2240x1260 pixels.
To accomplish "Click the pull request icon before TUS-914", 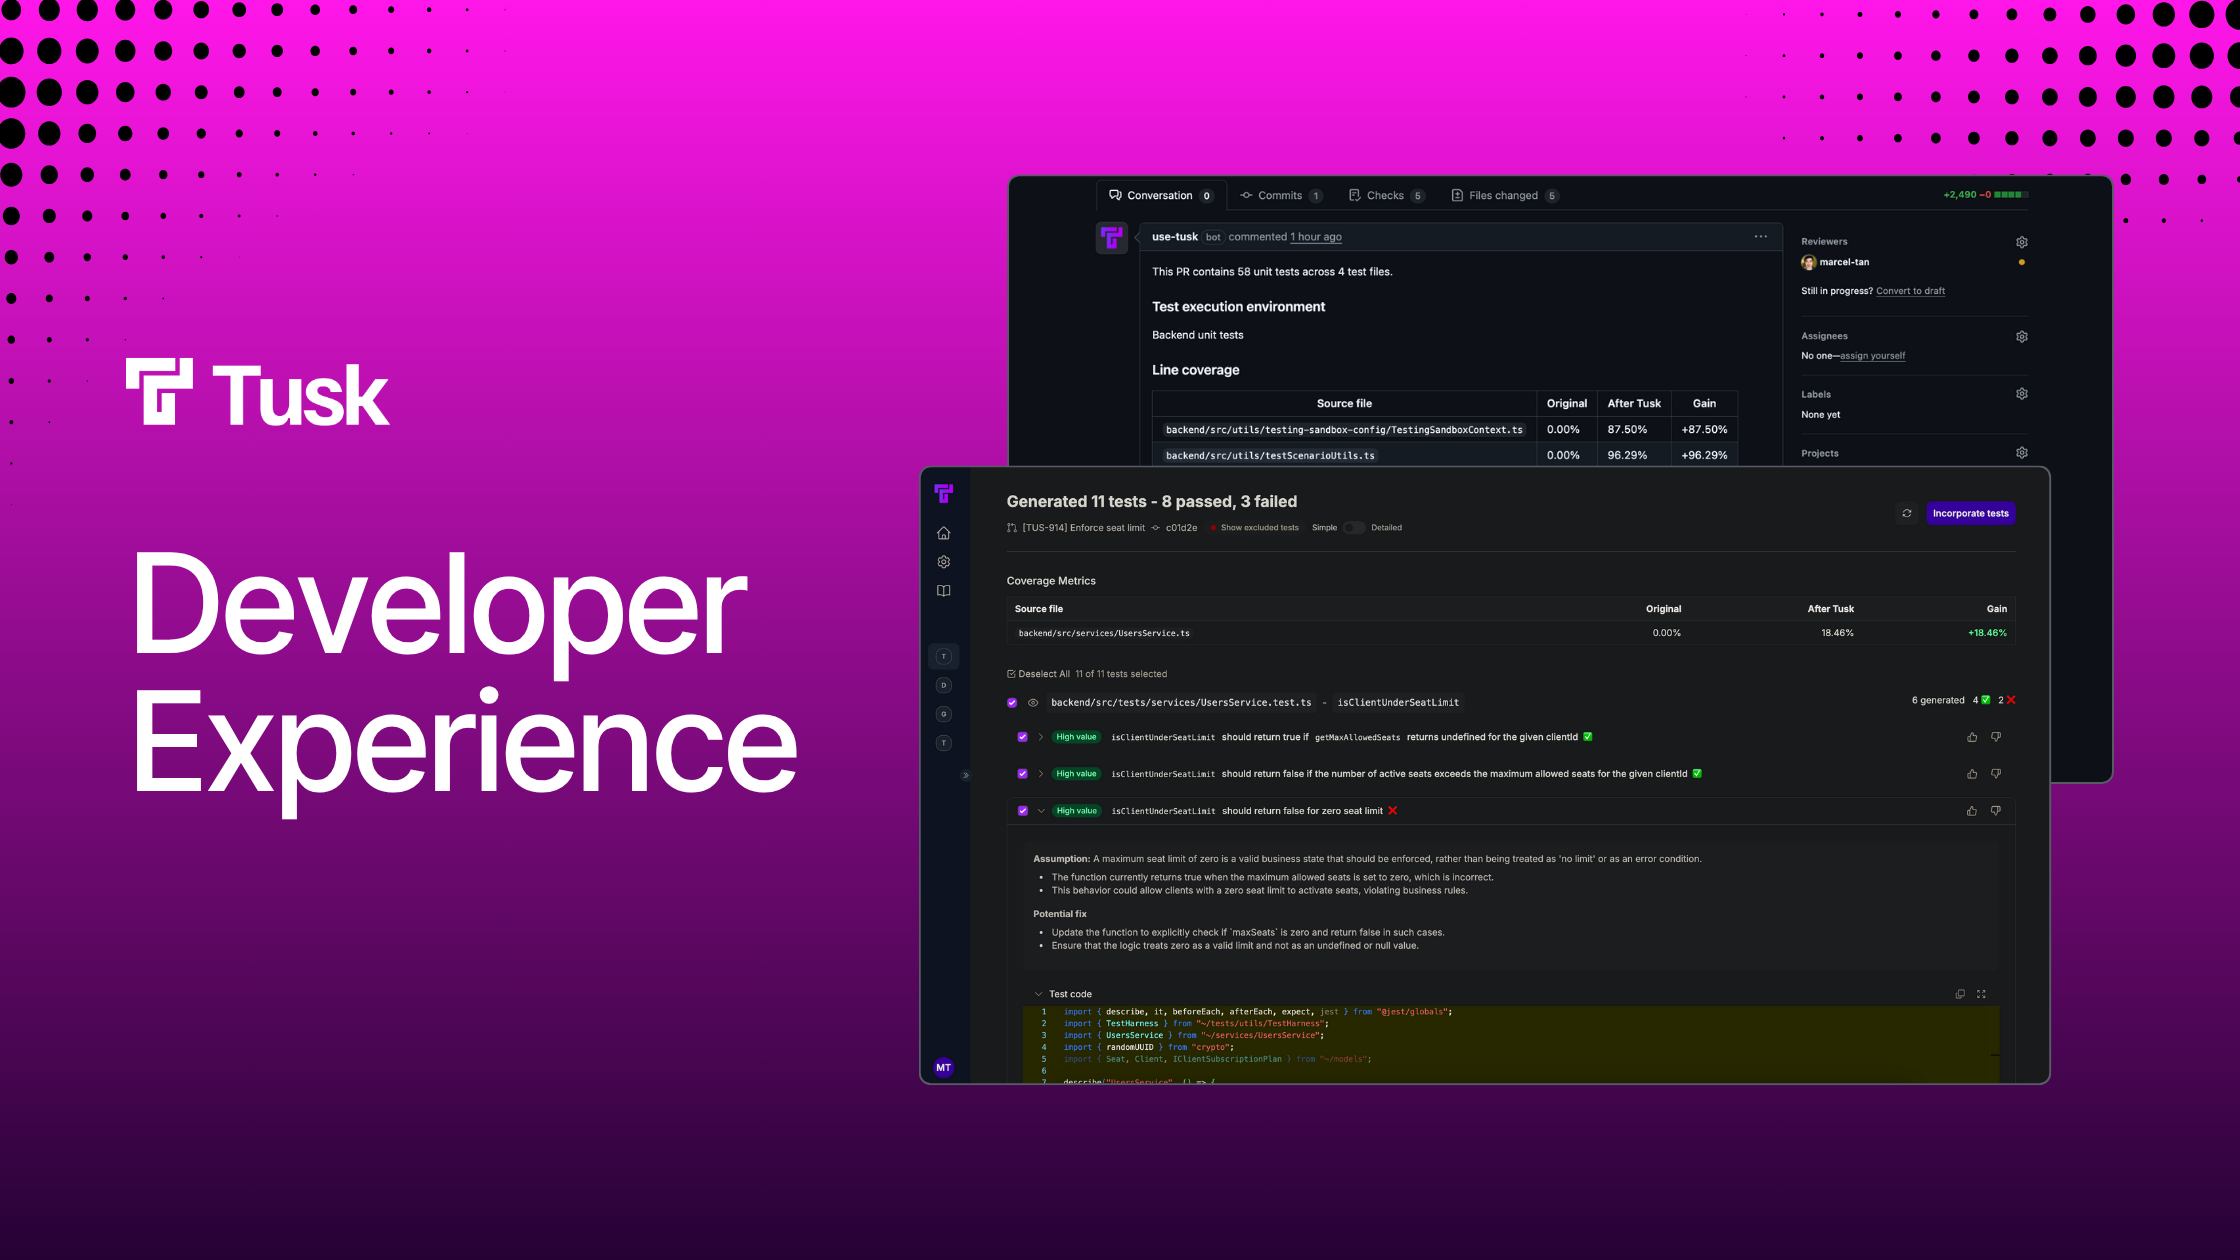I will click(x=1012, y=528).
